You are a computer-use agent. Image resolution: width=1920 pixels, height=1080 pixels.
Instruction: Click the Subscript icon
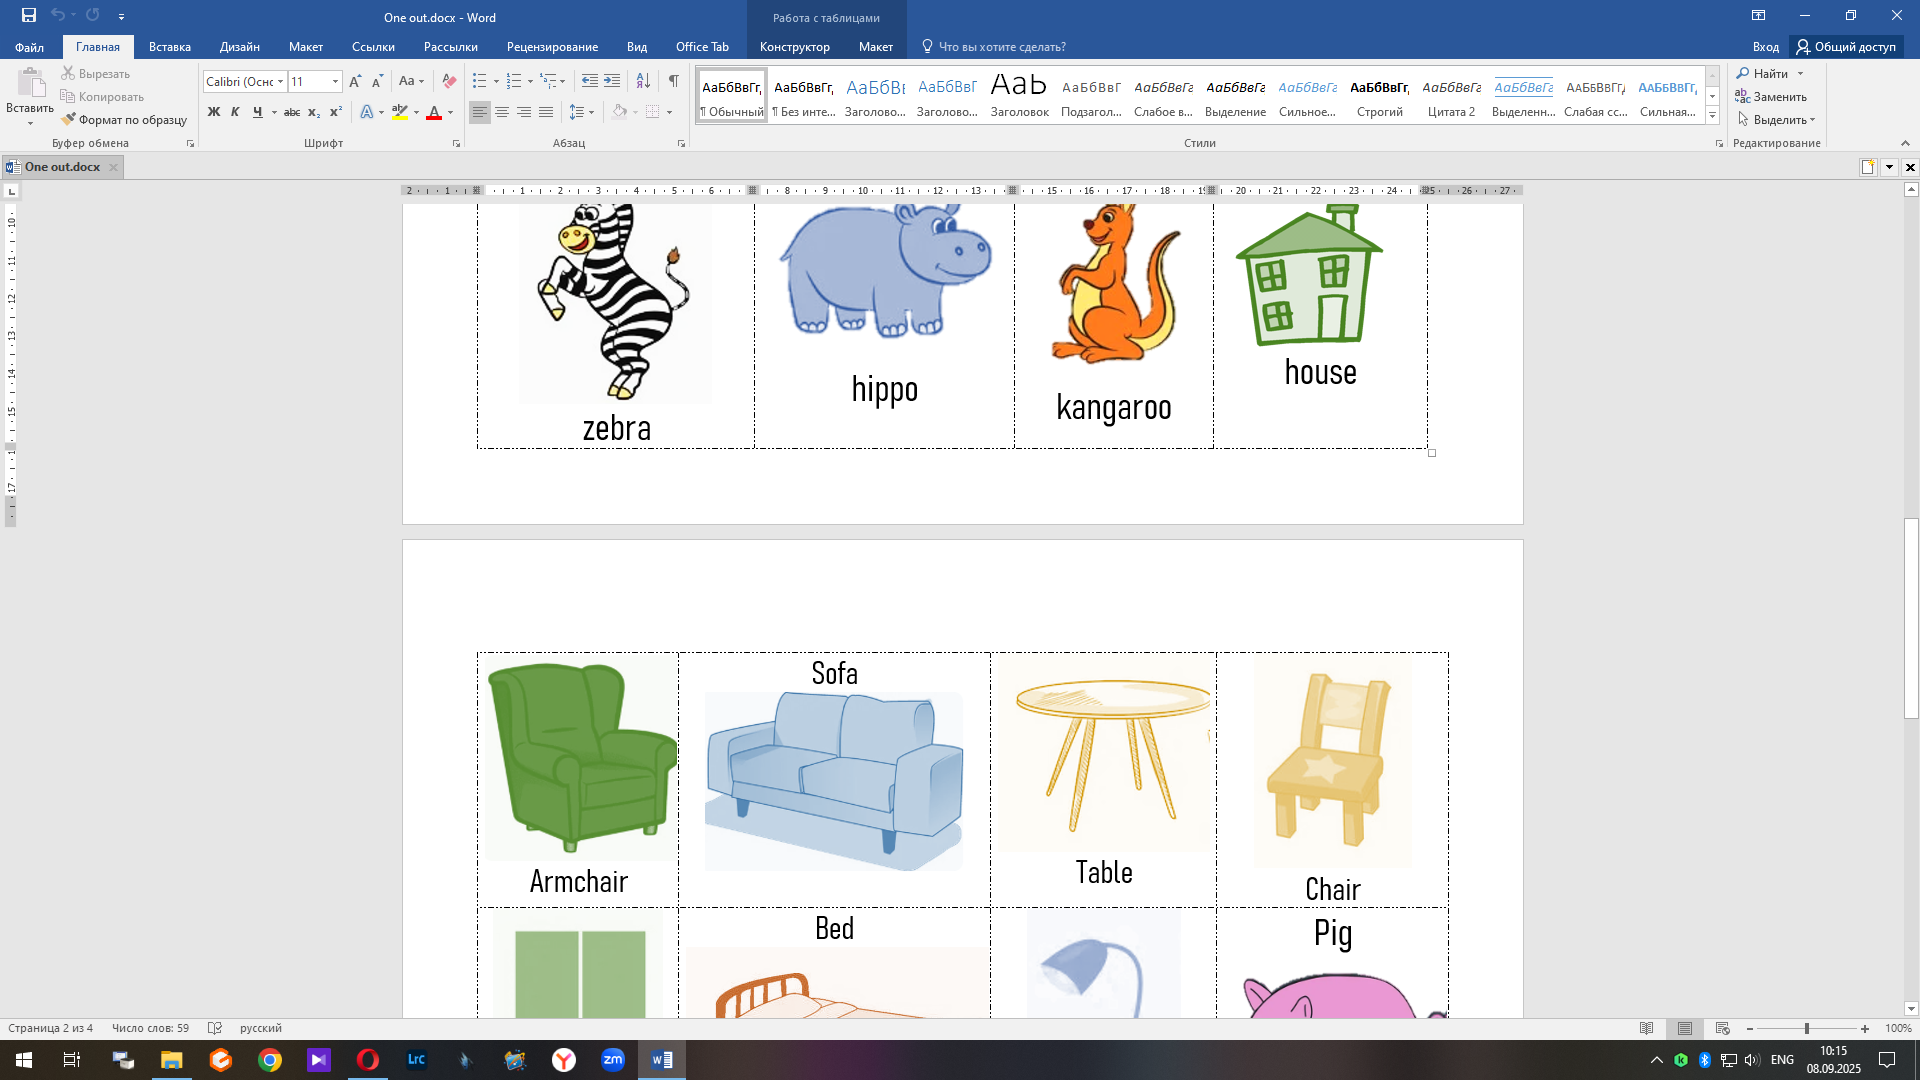(x=313, y=112)
